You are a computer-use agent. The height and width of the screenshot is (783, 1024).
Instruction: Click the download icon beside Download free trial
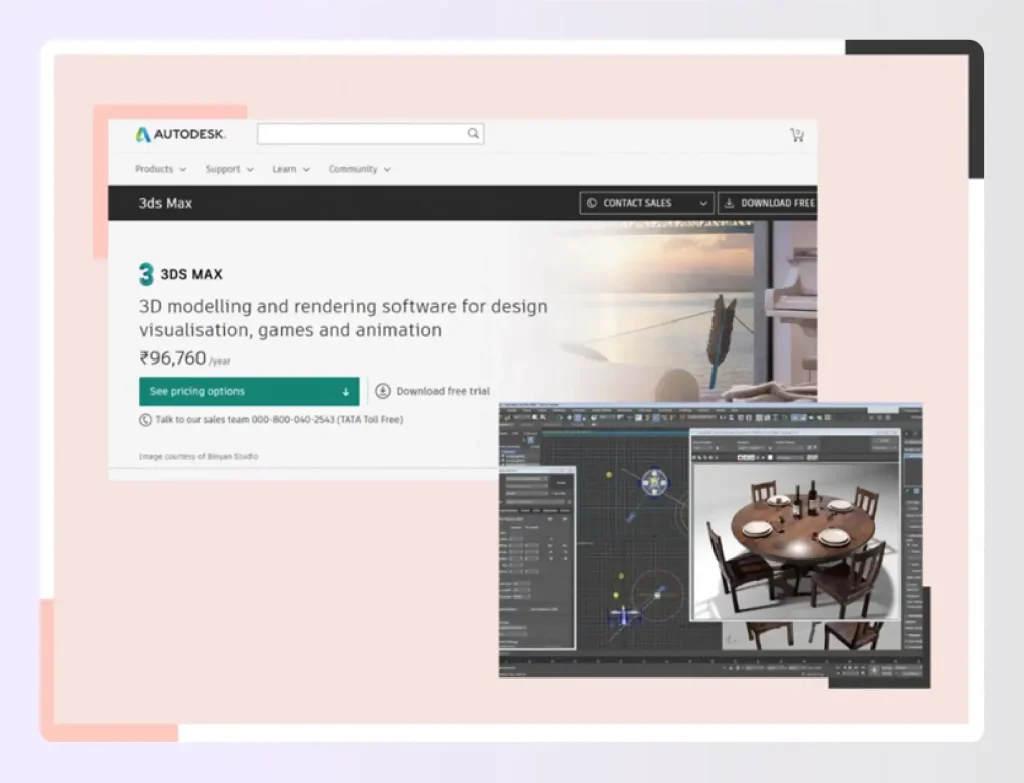click(382, 391)
